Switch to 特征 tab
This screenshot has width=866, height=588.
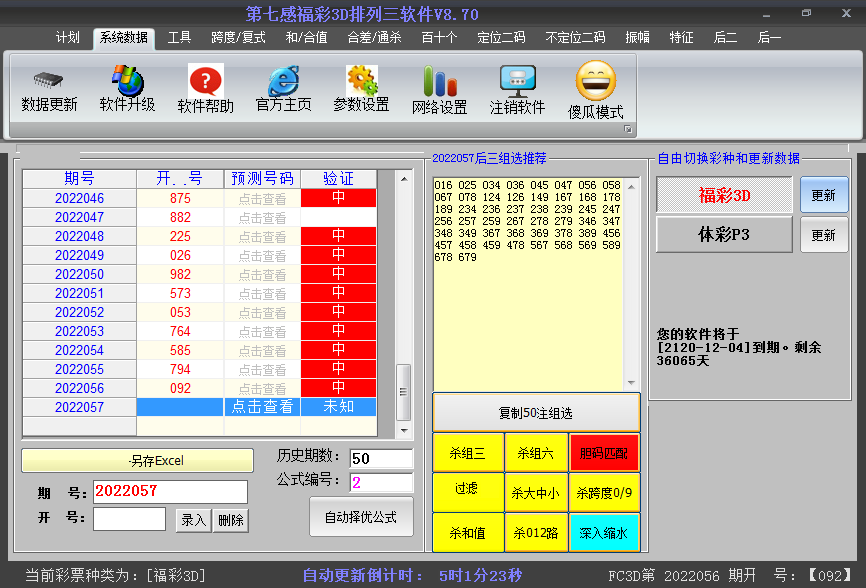682,38
